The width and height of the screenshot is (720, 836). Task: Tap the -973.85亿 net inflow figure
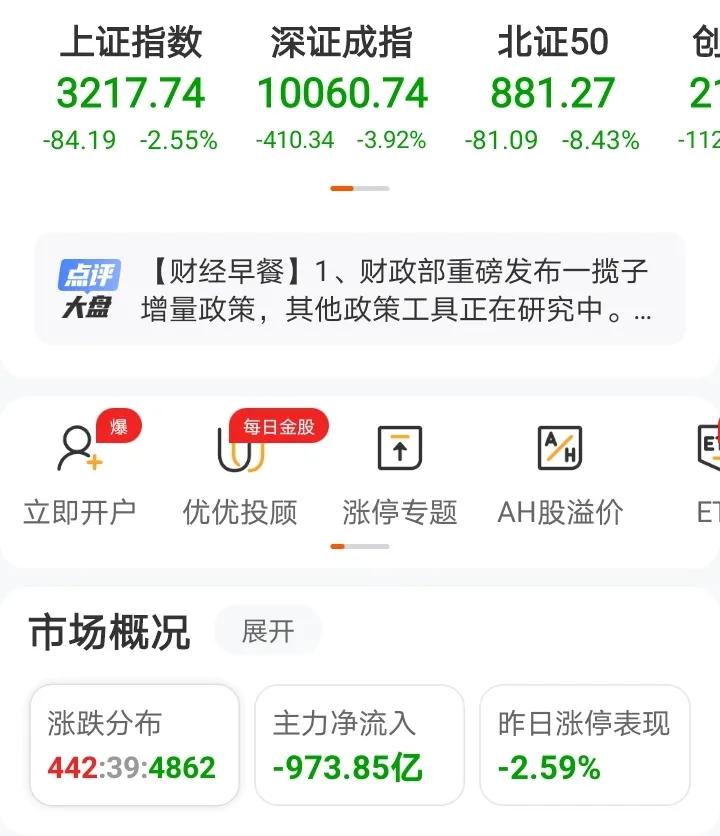click(x=348, y=768)
